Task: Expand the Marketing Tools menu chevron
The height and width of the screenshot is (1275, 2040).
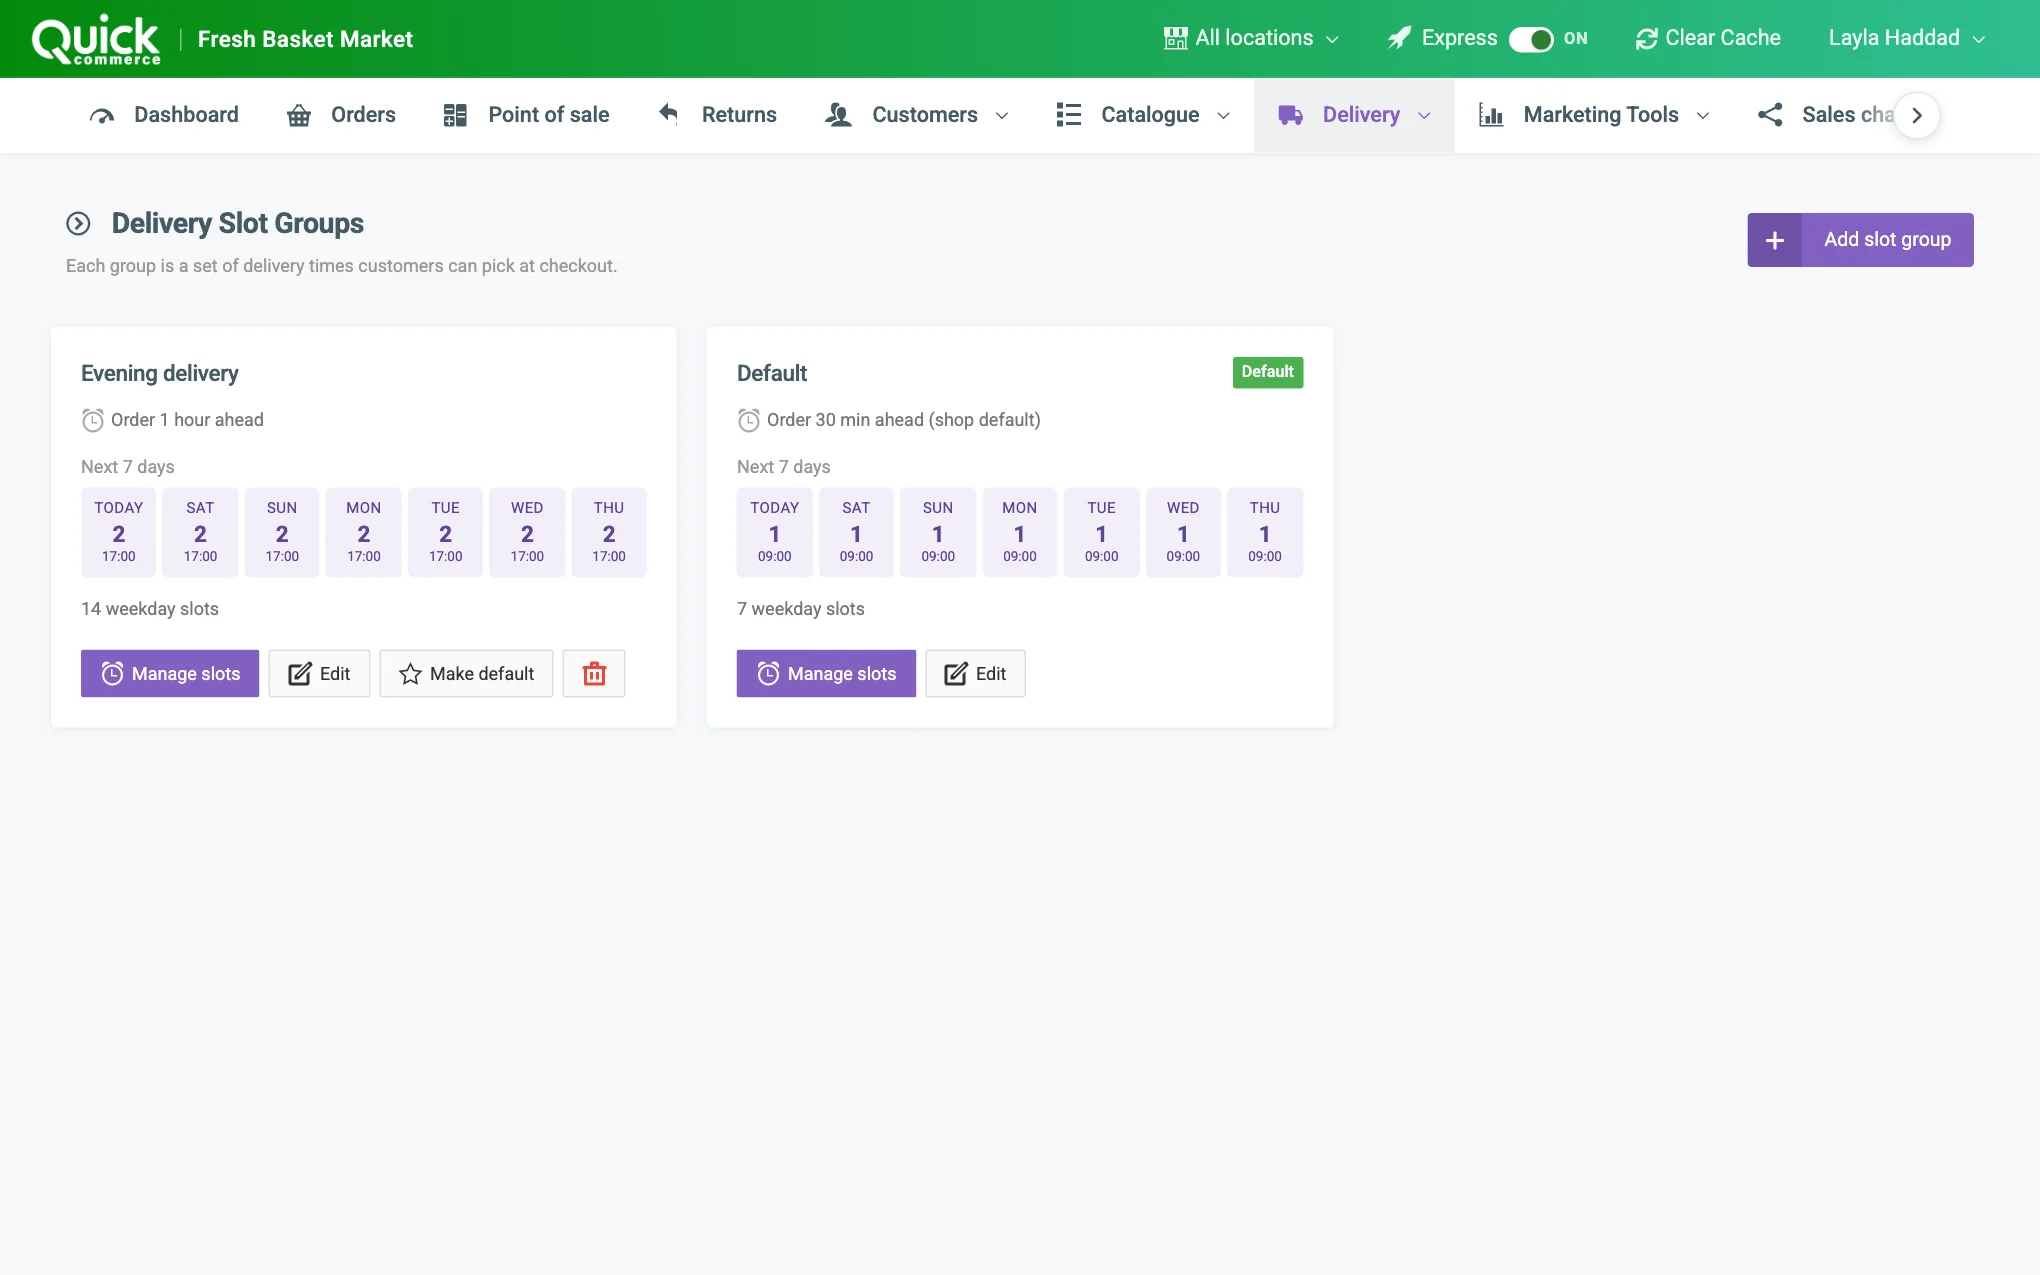Action: [x=1703, y=116]
